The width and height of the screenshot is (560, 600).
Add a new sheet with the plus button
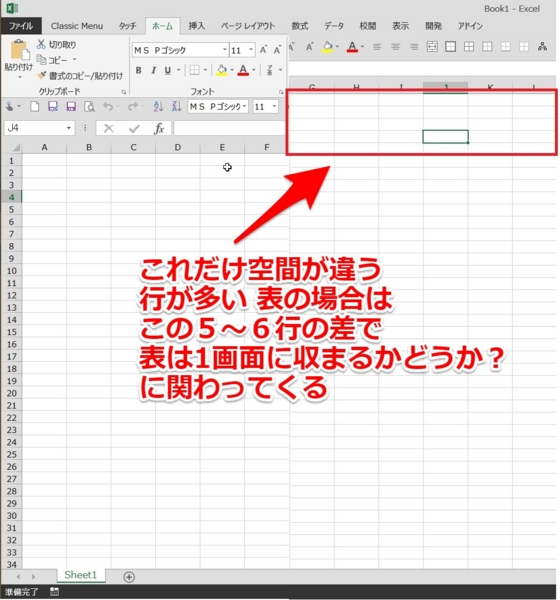click(x=129, y=577)
